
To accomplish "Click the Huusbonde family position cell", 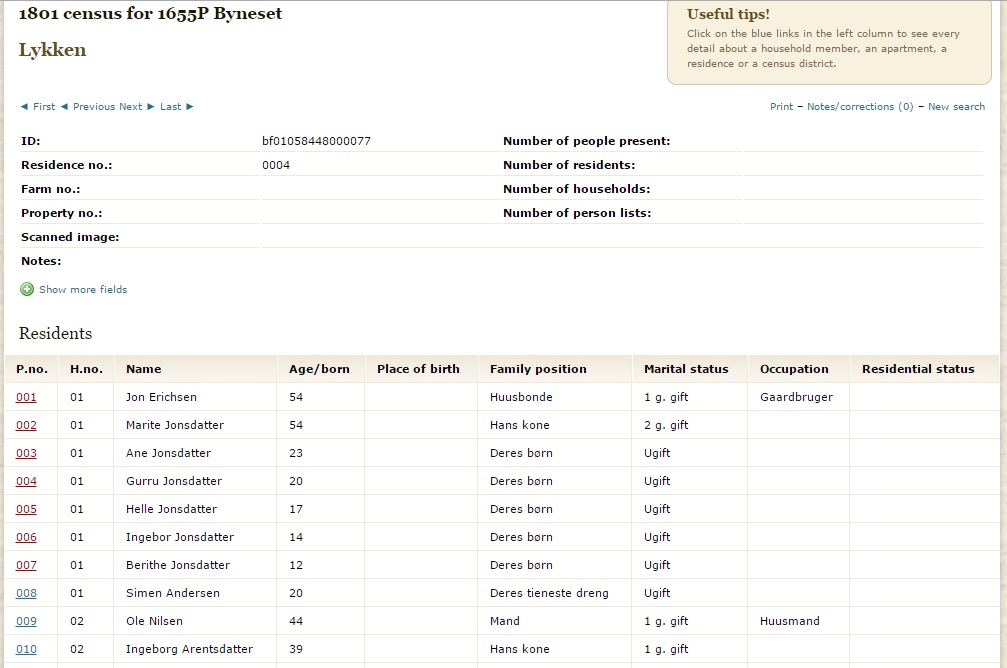I will point(521,397).
